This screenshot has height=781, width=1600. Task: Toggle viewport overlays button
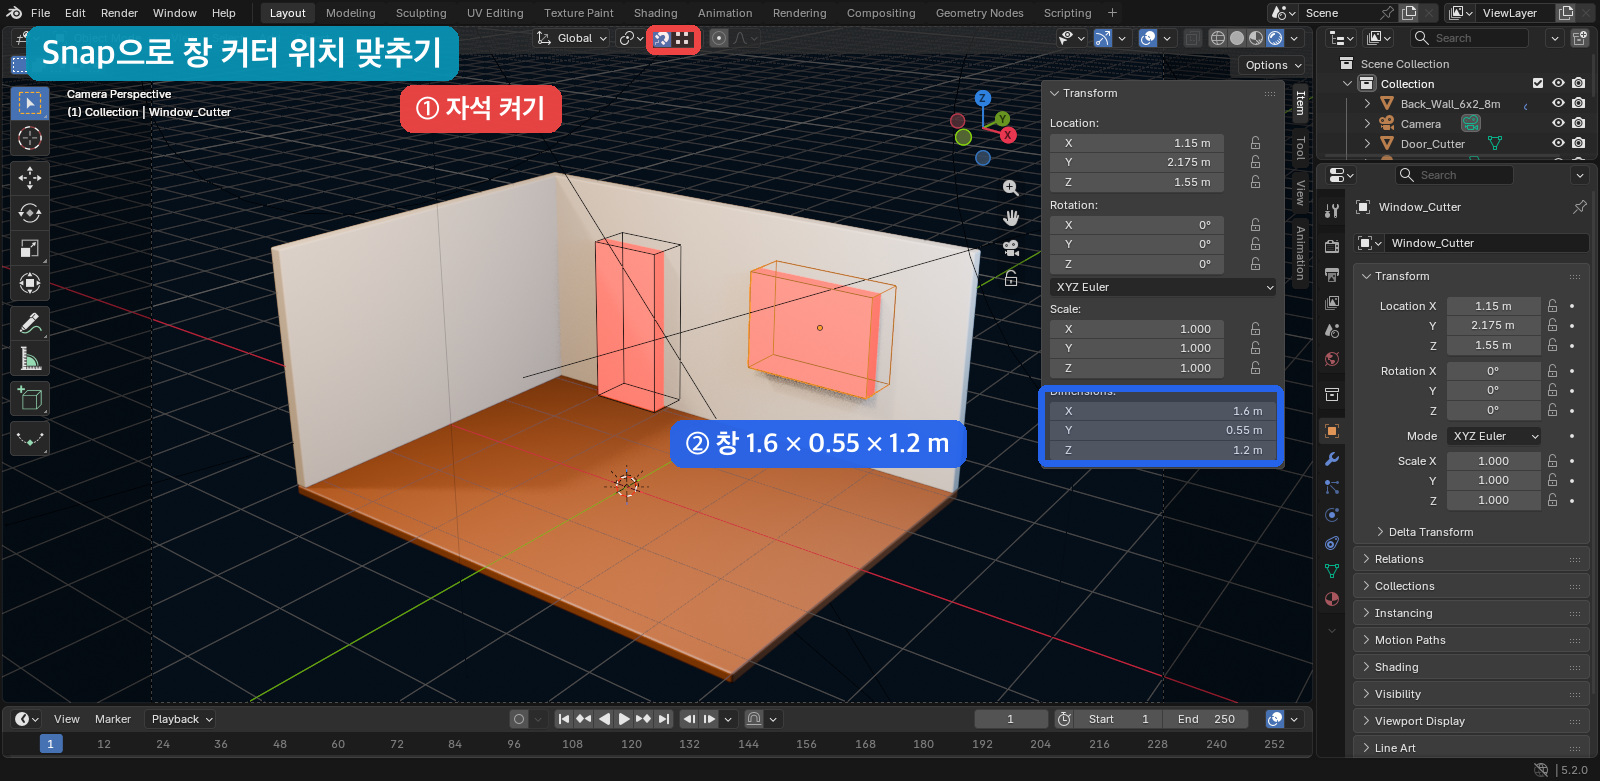tap(1148, 38)
